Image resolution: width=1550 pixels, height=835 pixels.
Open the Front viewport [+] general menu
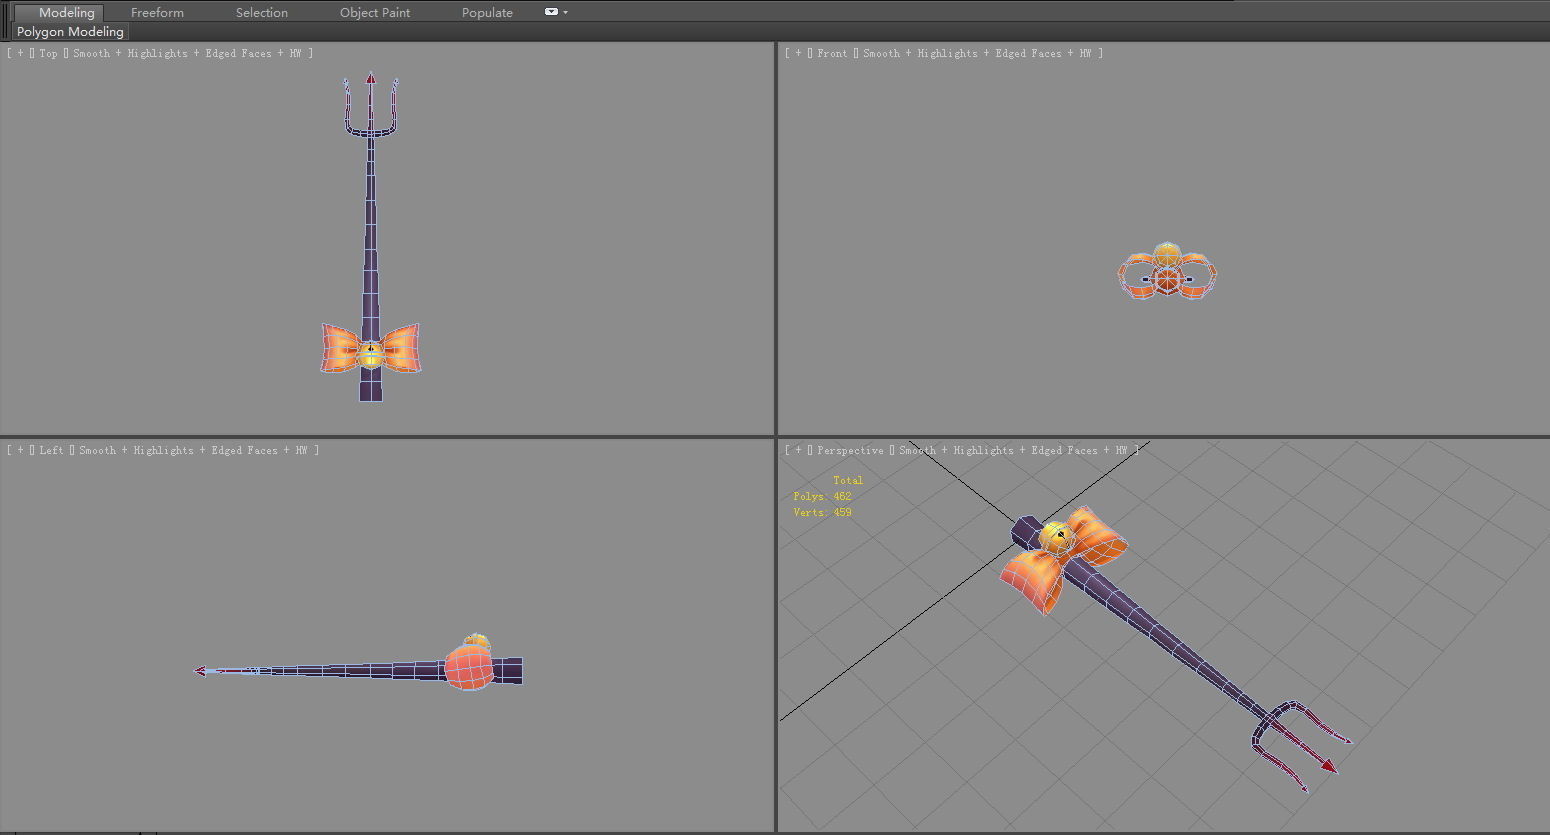click(x=798, y=53)
